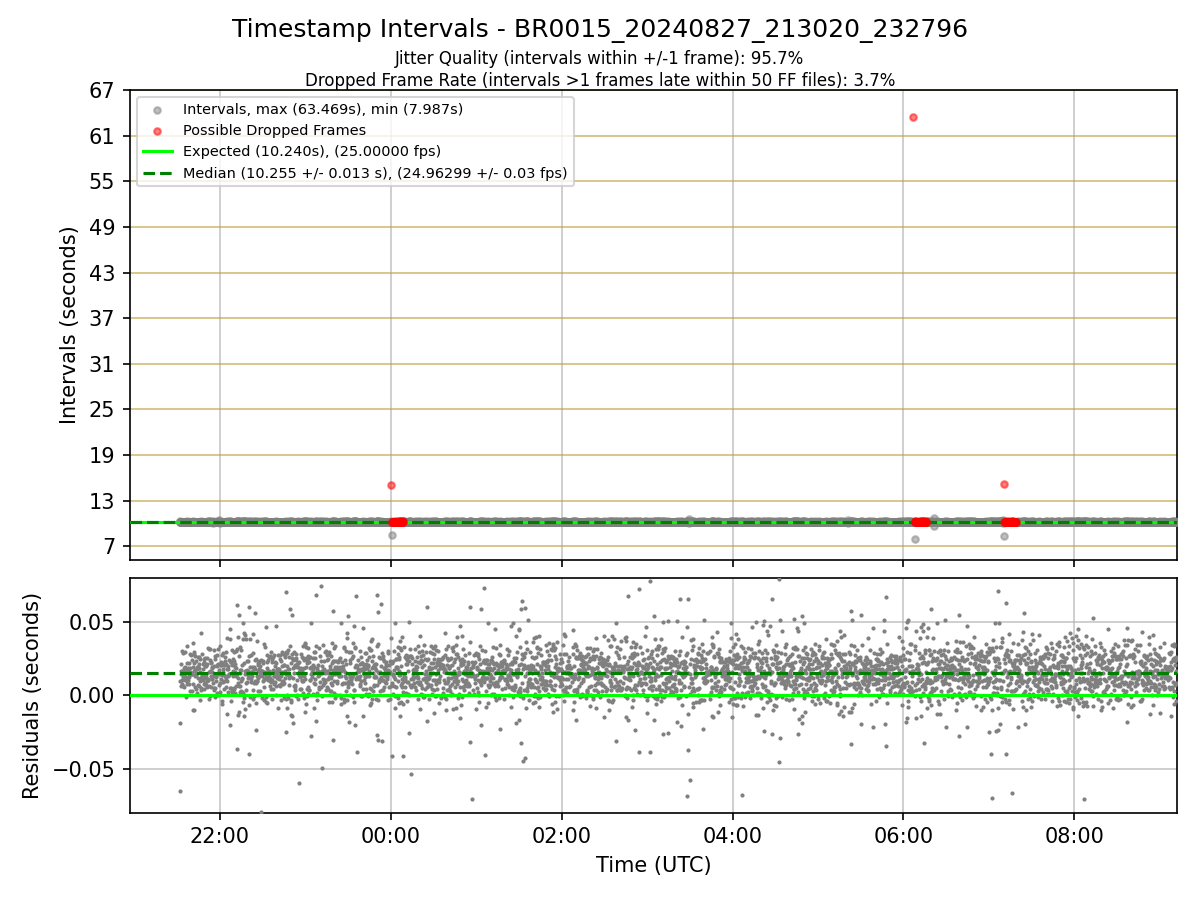This screenshot has height=900, width=1200.
Task: Click the y-axis tick label '61'
Action: click(104, 136)
